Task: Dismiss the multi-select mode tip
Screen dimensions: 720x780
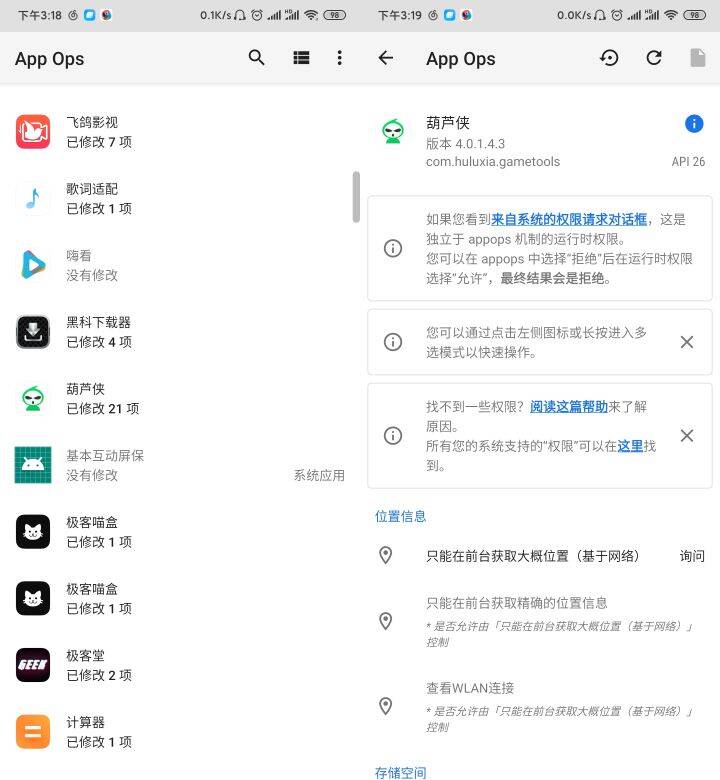Action: (x=687, y=342)
